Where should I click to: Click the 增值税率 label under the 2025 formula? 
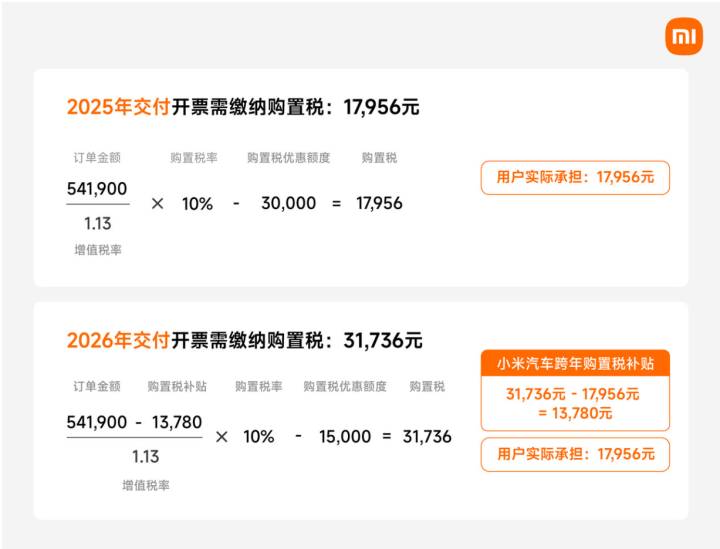(x=98, y=250)
